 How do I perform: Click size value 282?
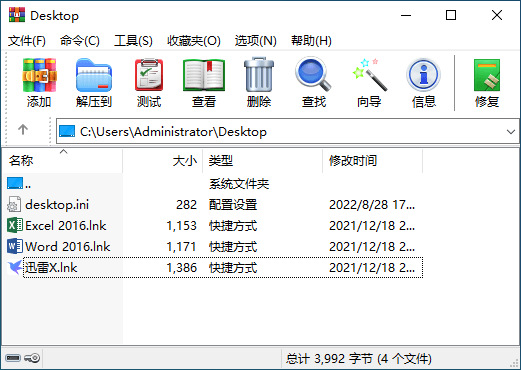click(x=186, y=205)
